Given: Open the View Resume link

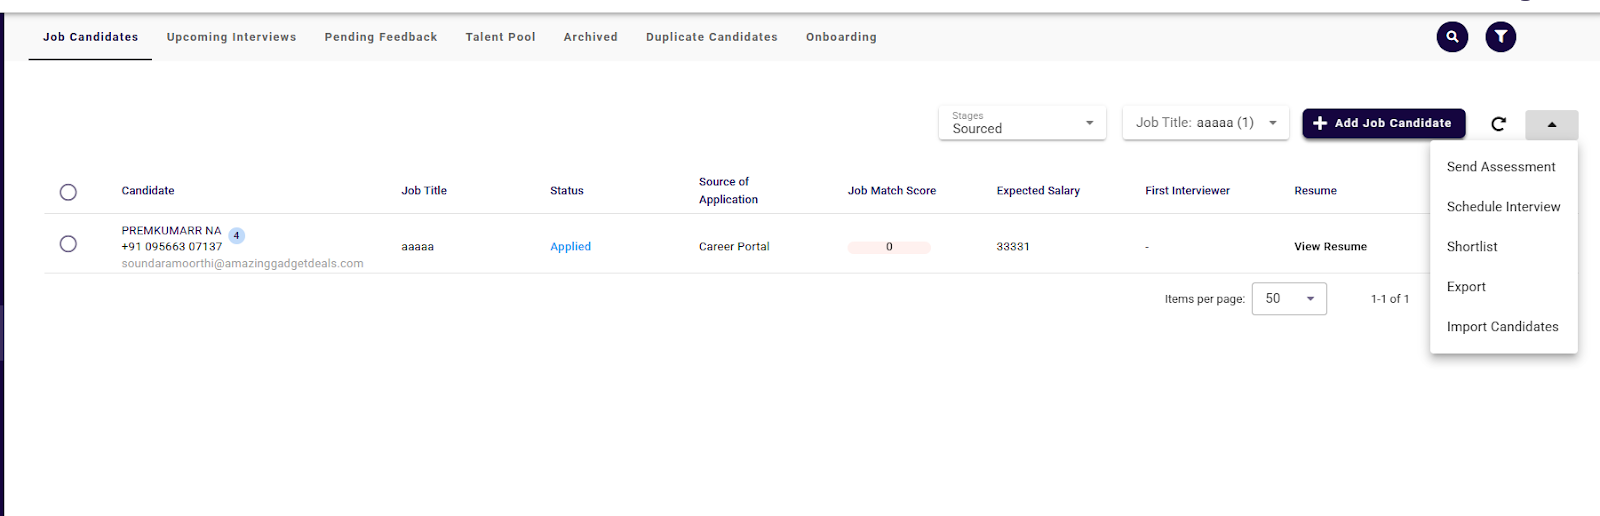Looking at the screenshot, I should pyautogui.click(x=1330, y=247).
